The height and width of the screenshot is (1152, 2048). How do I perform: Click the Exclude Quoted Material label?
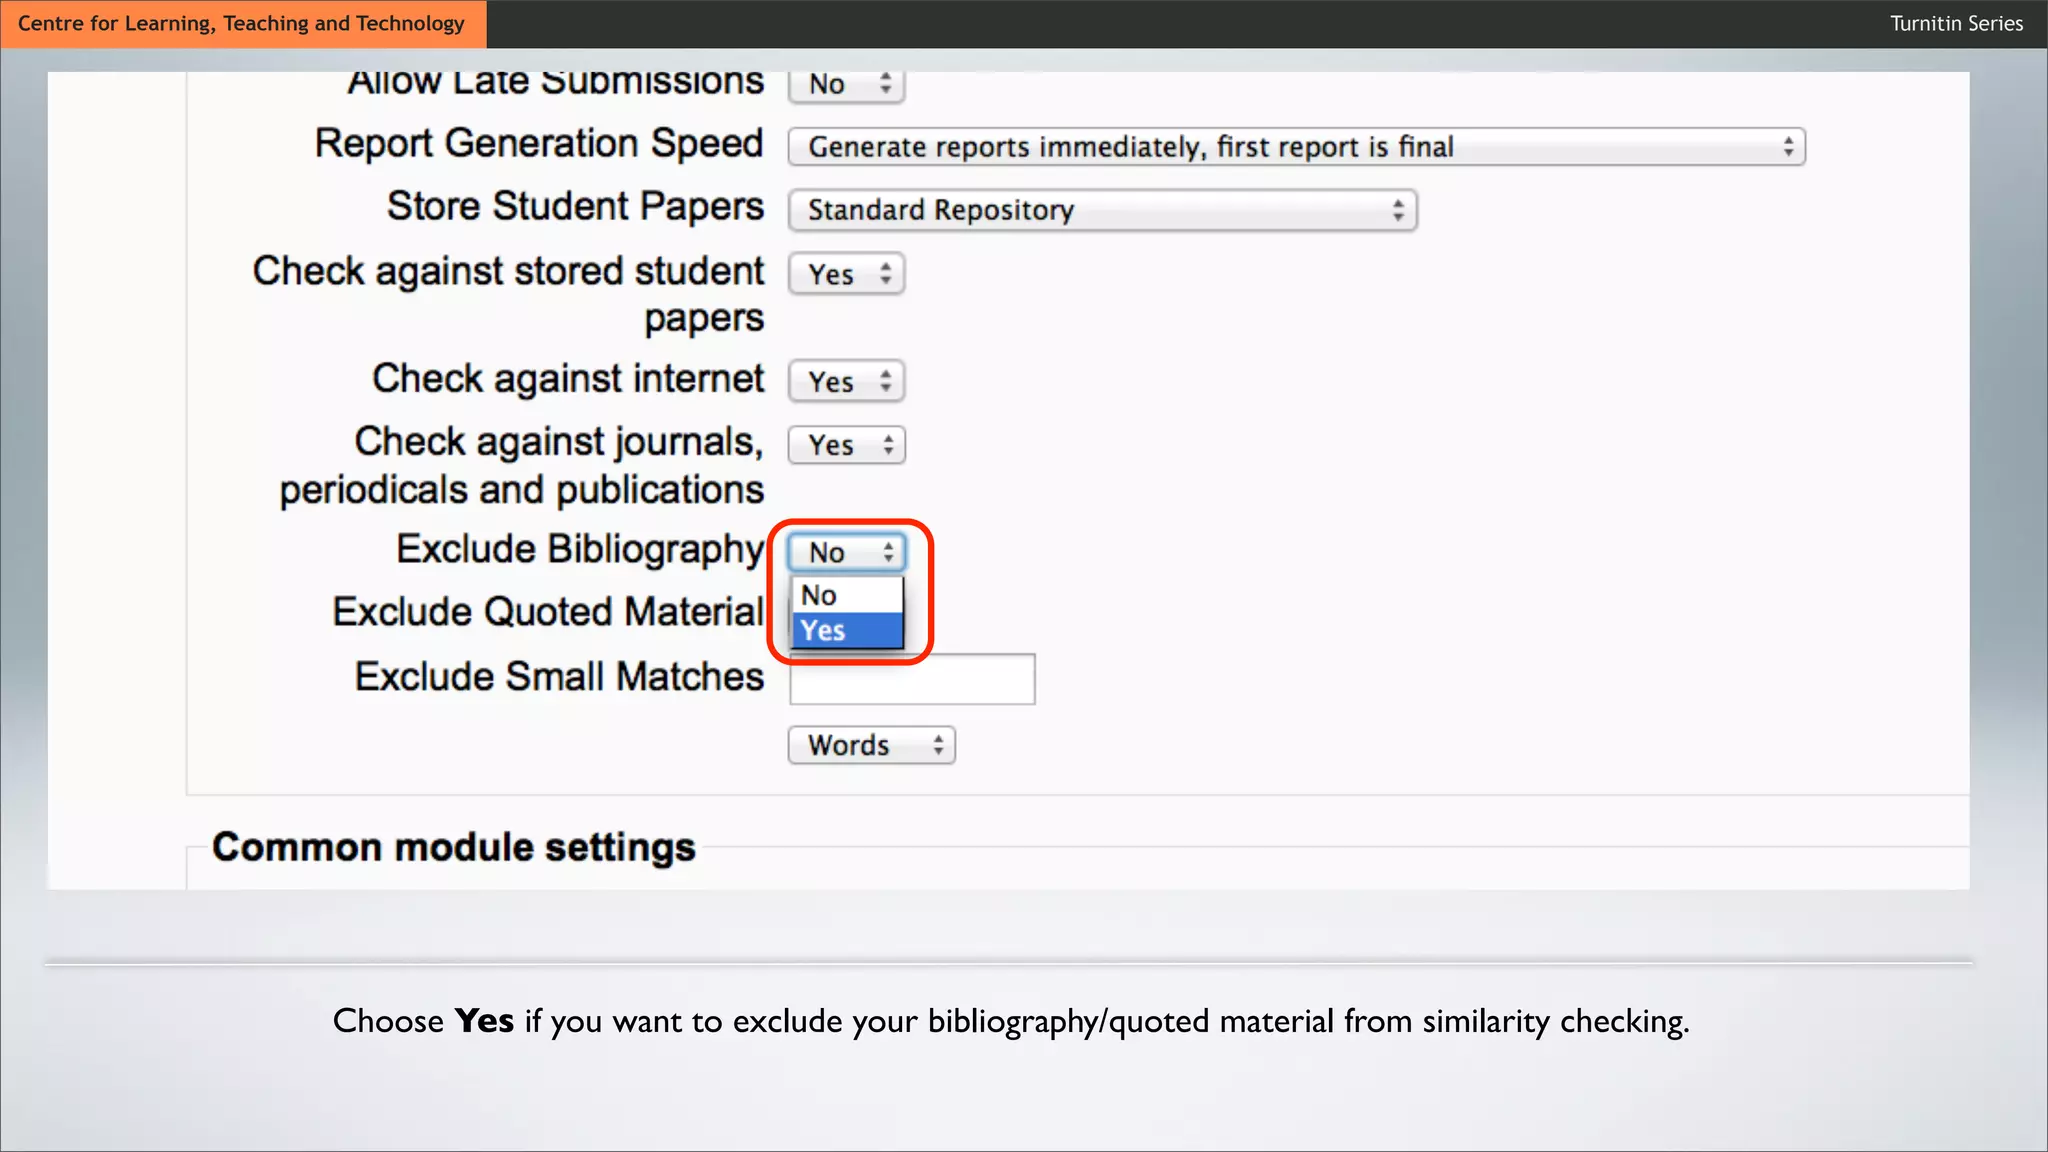coord(548,612)
